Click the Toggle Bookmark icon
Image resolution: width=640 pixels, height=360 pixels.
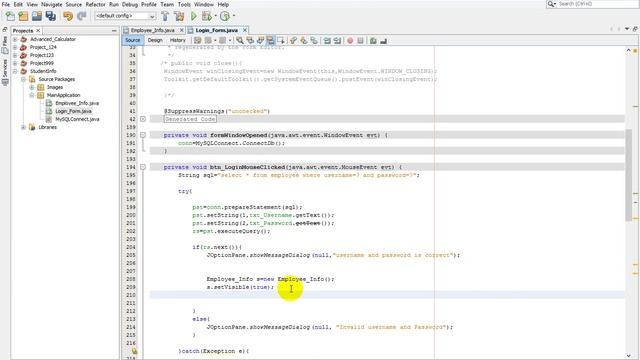coord(313,40)
